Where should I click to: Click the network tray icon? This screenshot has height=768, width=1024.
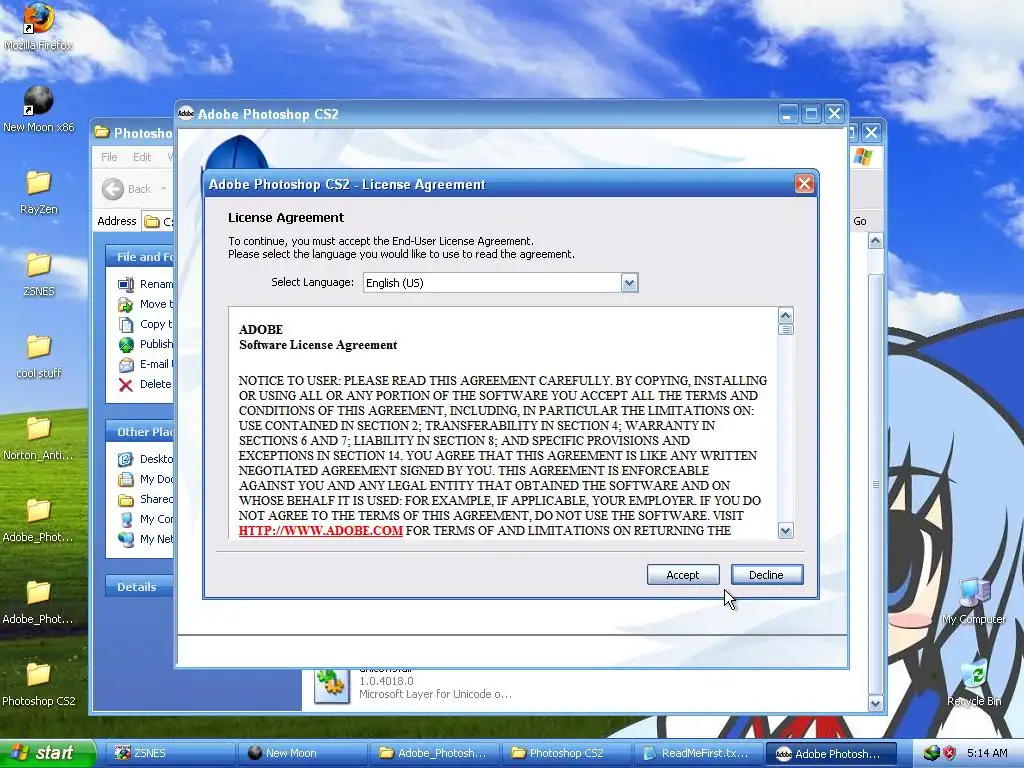(x=931, y=753)
